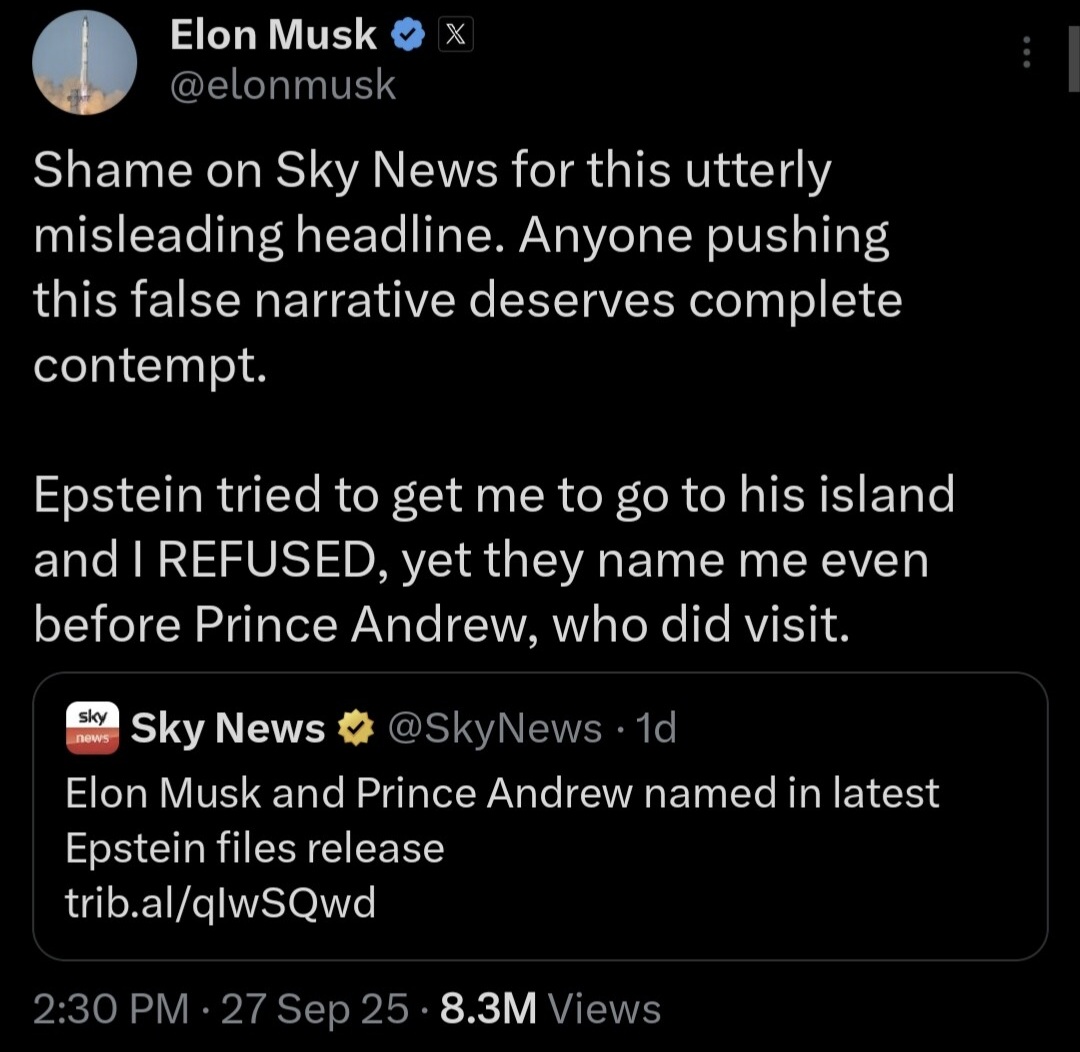Open the Sky News account name
Image resolution: width=1080 pixels, height=1052 pixels.
(228, 729)
